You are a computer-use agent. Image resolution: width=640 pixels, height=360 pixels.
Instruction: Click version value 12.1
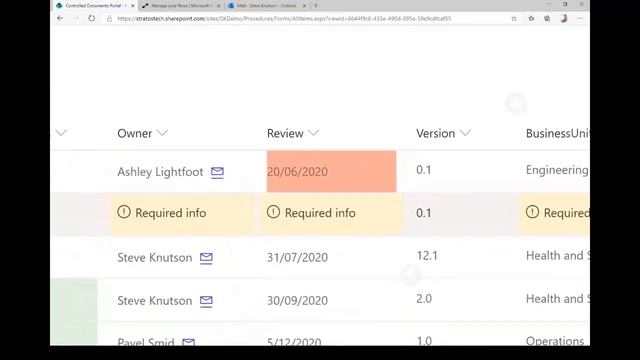427,256
